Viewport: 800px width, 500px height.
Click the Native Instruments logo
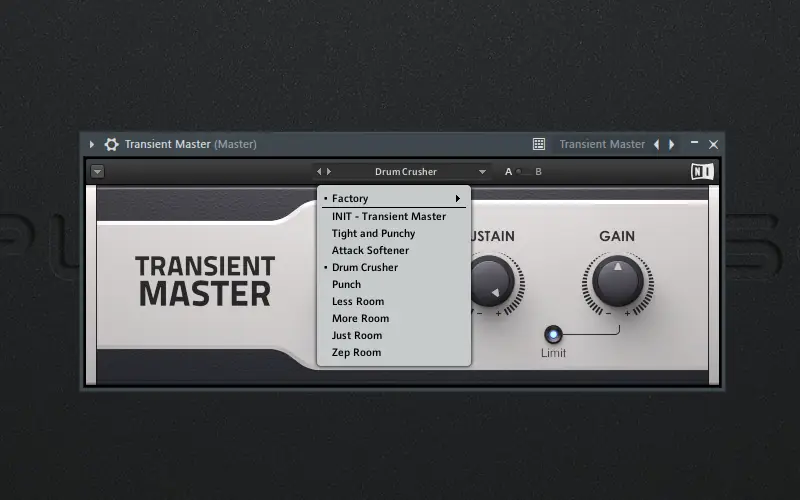702,172
